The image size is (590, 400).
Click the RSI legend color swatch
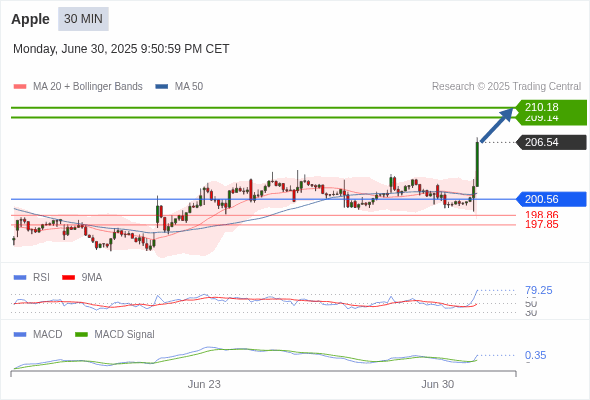coord(20,278)
